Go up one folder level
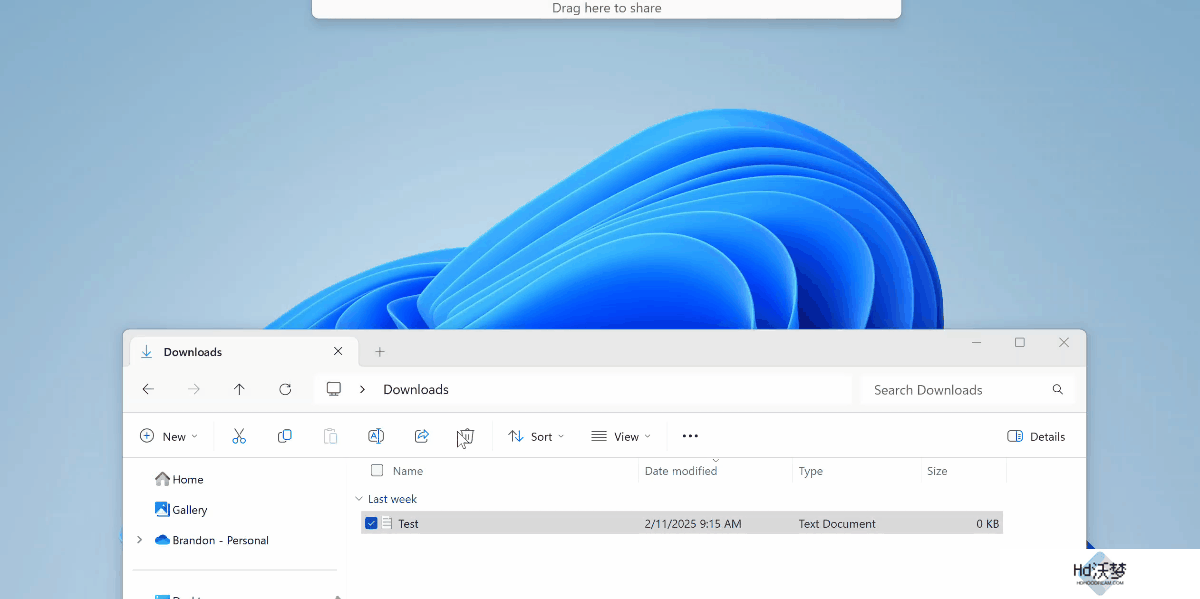This screenshot has height=599, width=1200. [x=239, y=389]
